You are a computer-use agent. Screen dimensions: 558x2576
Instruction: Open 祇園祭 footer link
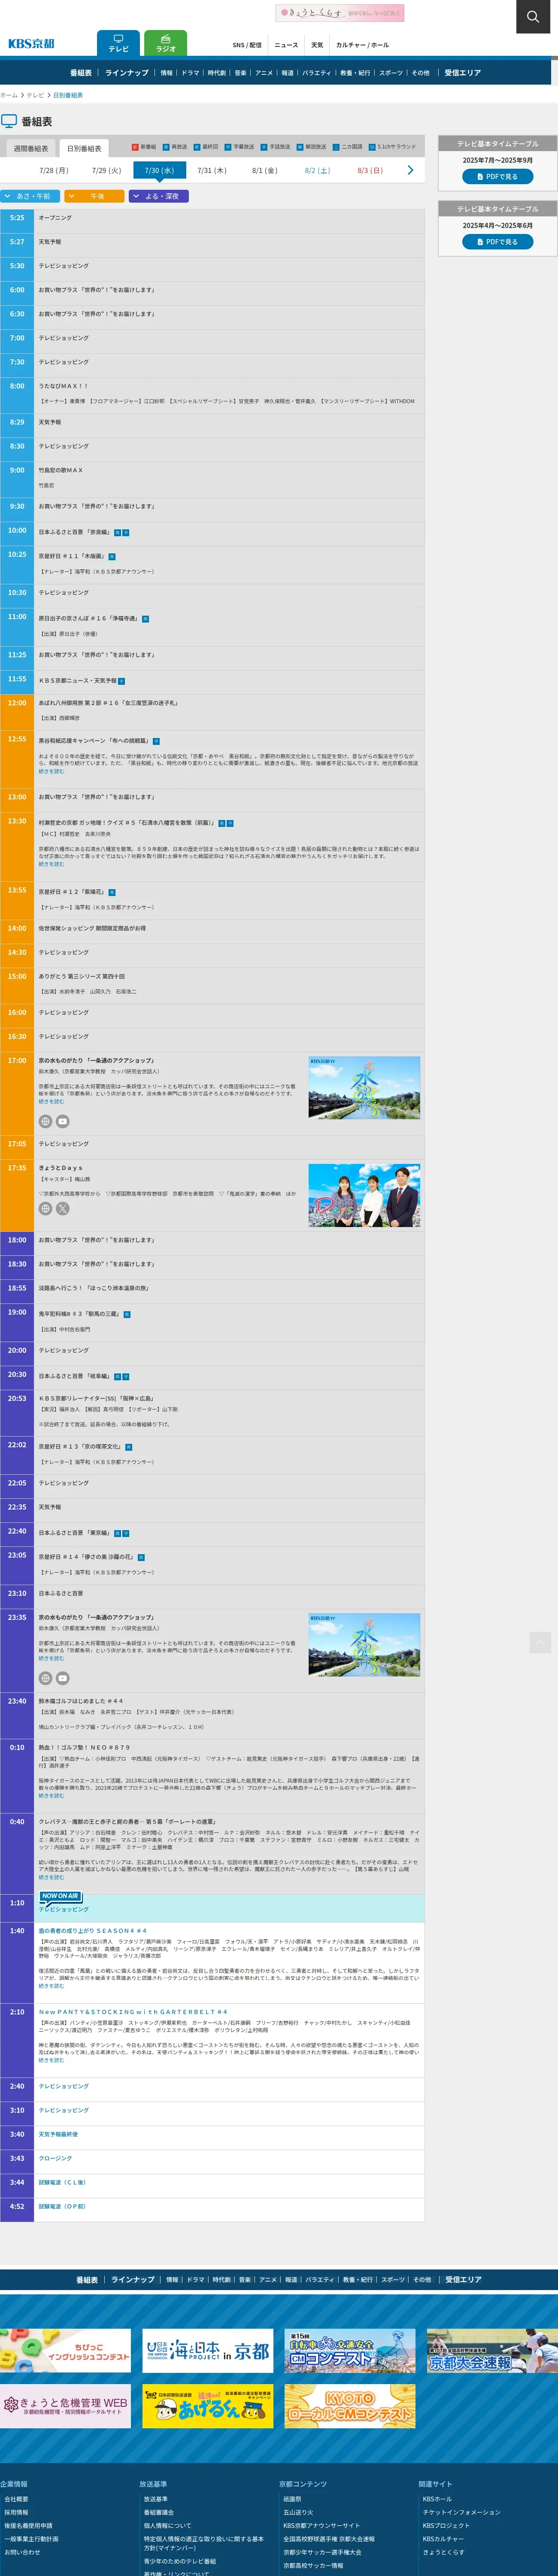coord(292,2499)
